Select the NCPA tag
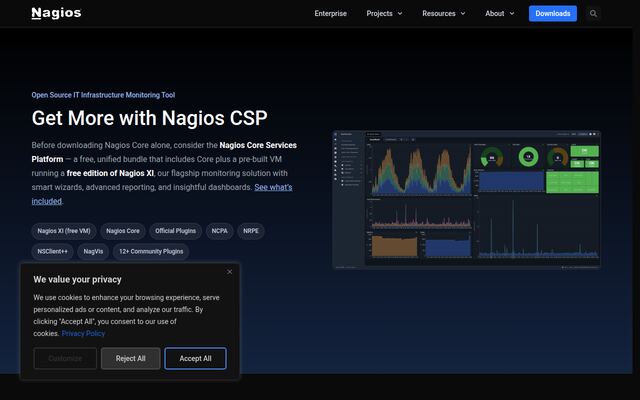The width and height of the screenshot is (640, 400). click(220, 231)
